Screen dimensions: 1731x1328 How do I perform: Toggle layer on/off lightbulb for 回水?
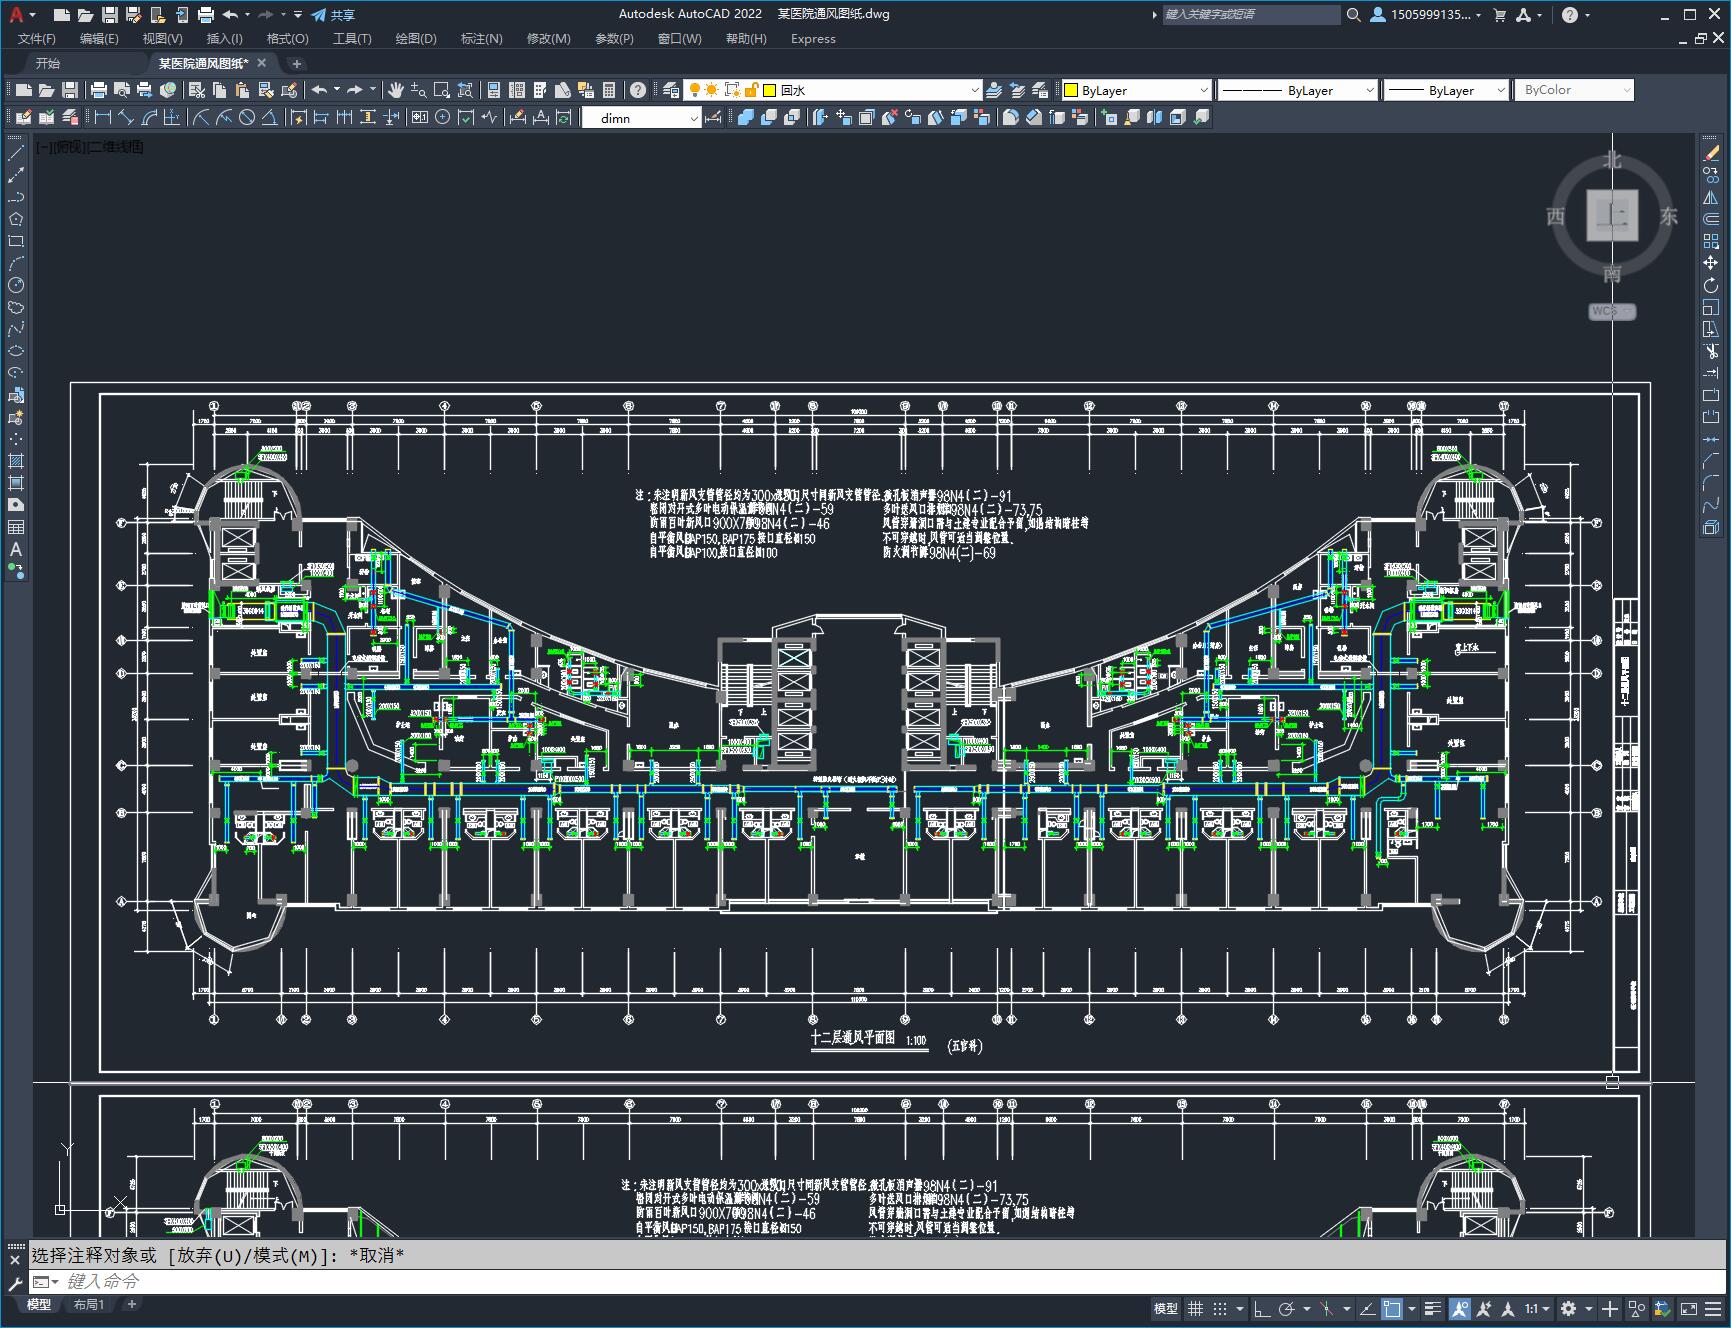coord(693,90)
